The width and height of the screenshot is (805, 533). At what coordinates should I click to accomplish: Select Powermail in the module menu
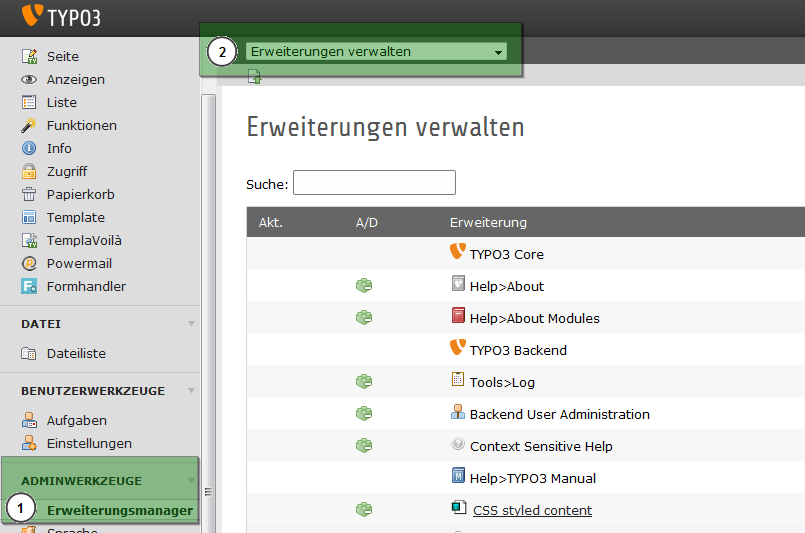pos(79,263)
